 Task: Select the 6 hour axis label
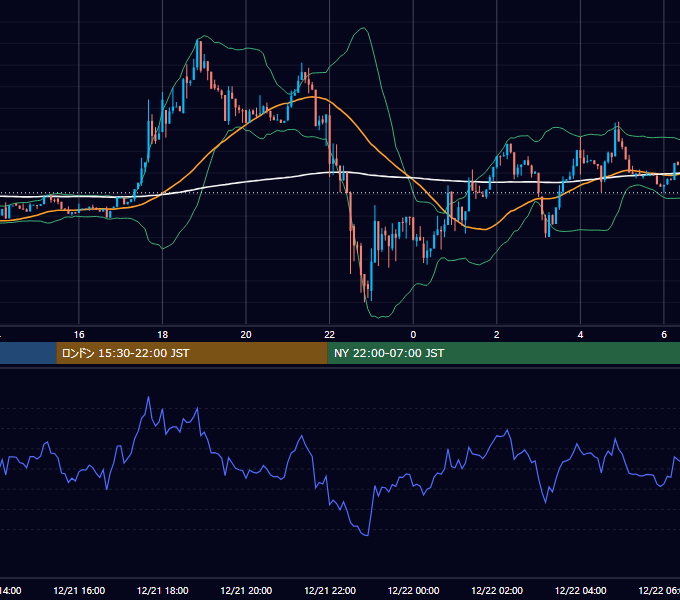click(664, 335)
